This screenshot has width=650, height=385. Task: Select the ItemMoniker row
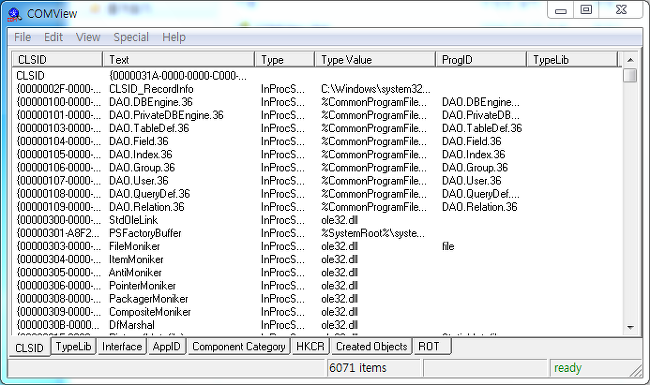317,259
